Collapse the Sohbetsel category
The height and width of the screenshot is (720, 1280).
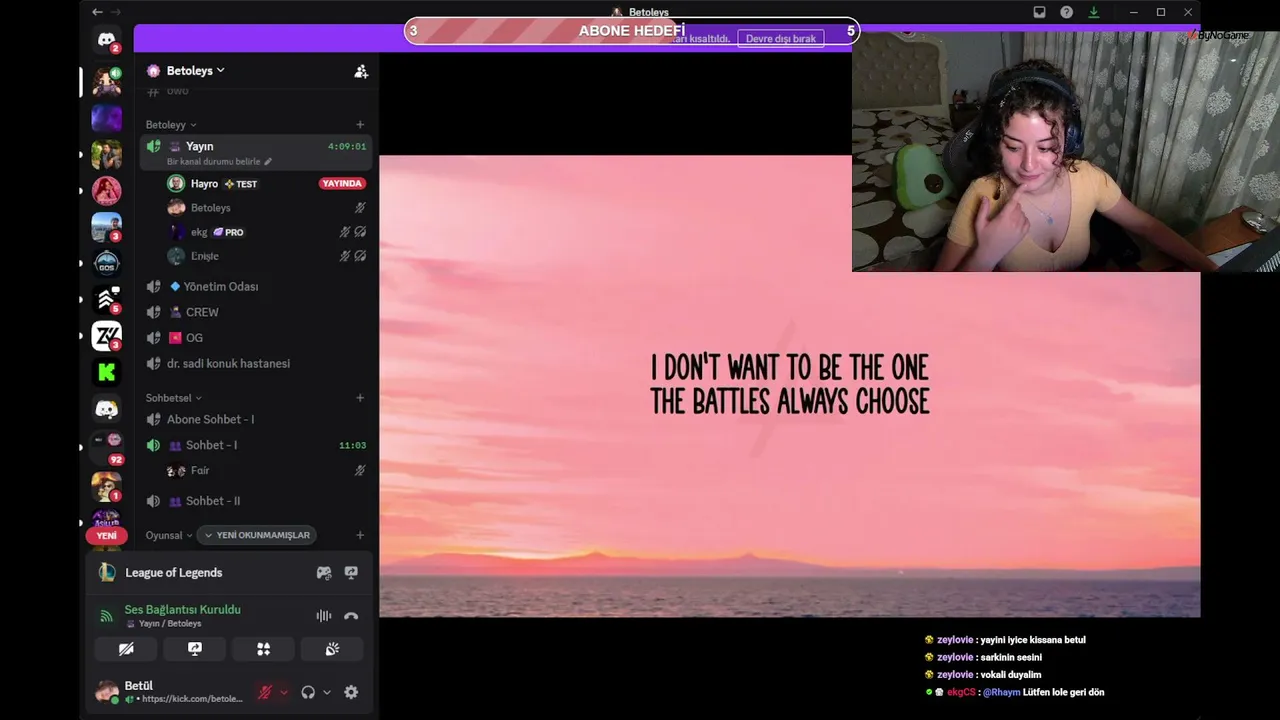point(174,398)
